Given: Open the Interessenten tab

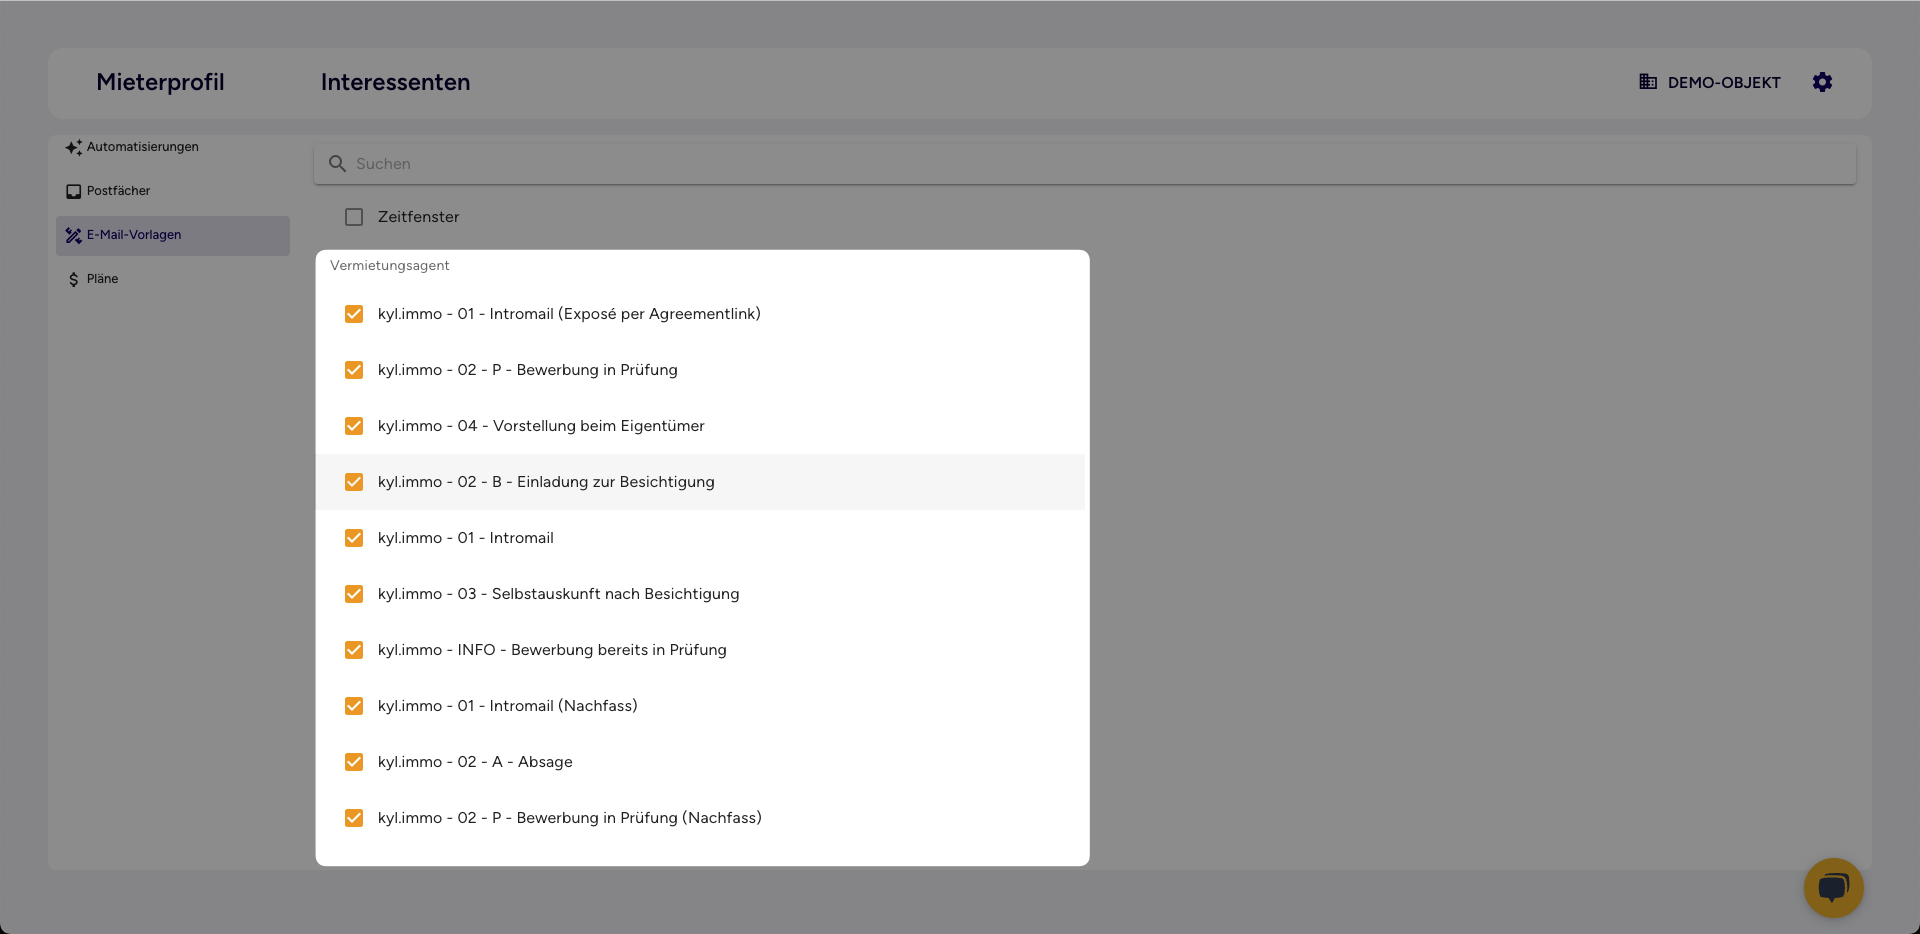Looking at the screenshot, I should click(395, 82).
